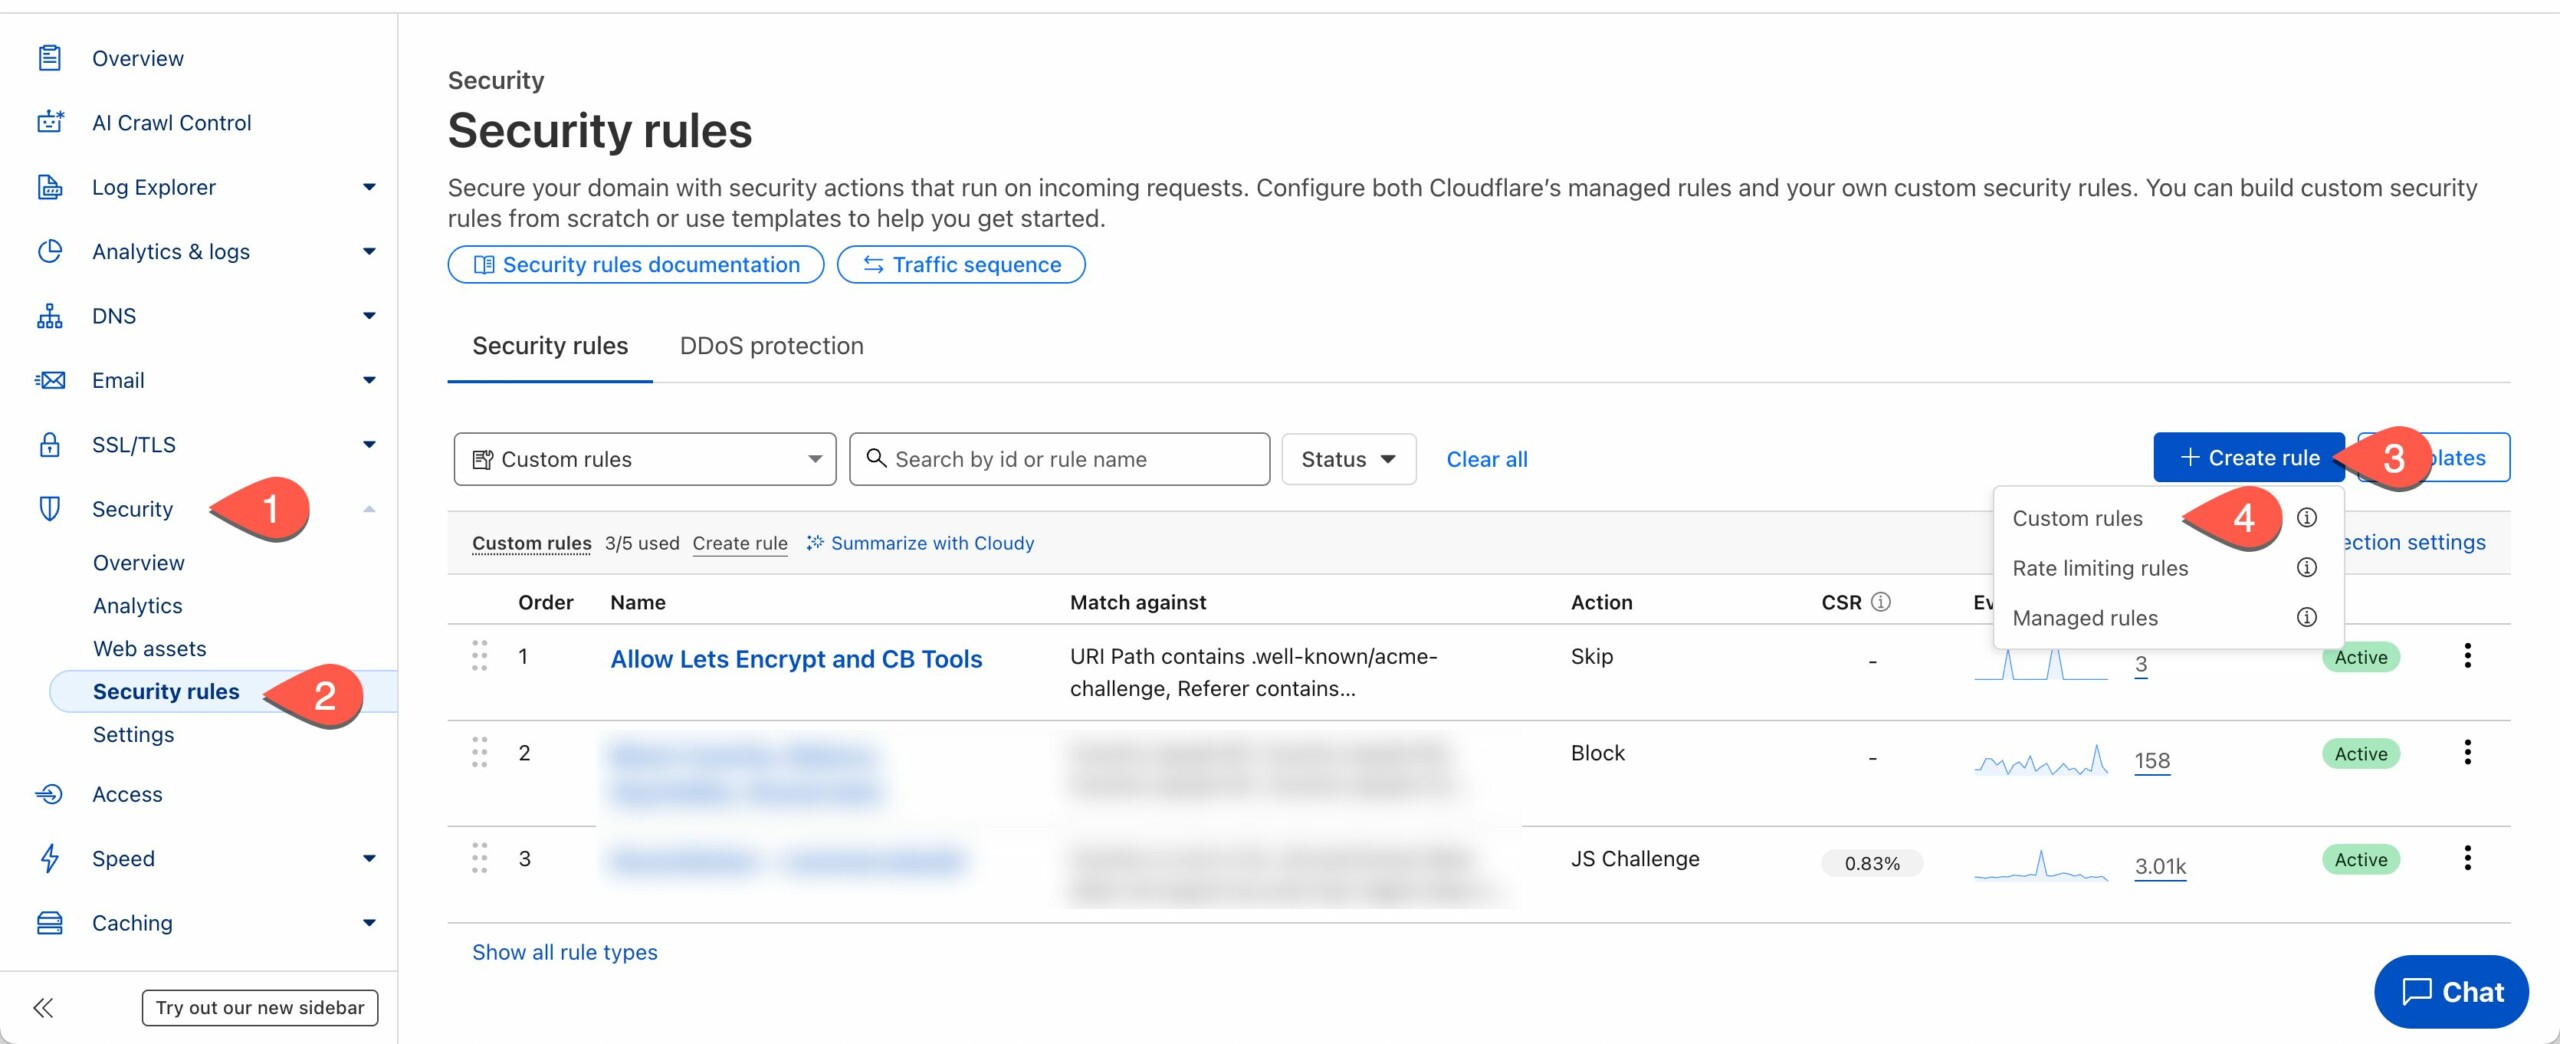The image size is (2560, 1044).
Task: Click Active status badge of rule 2
Action: [x=2360, y=754]
